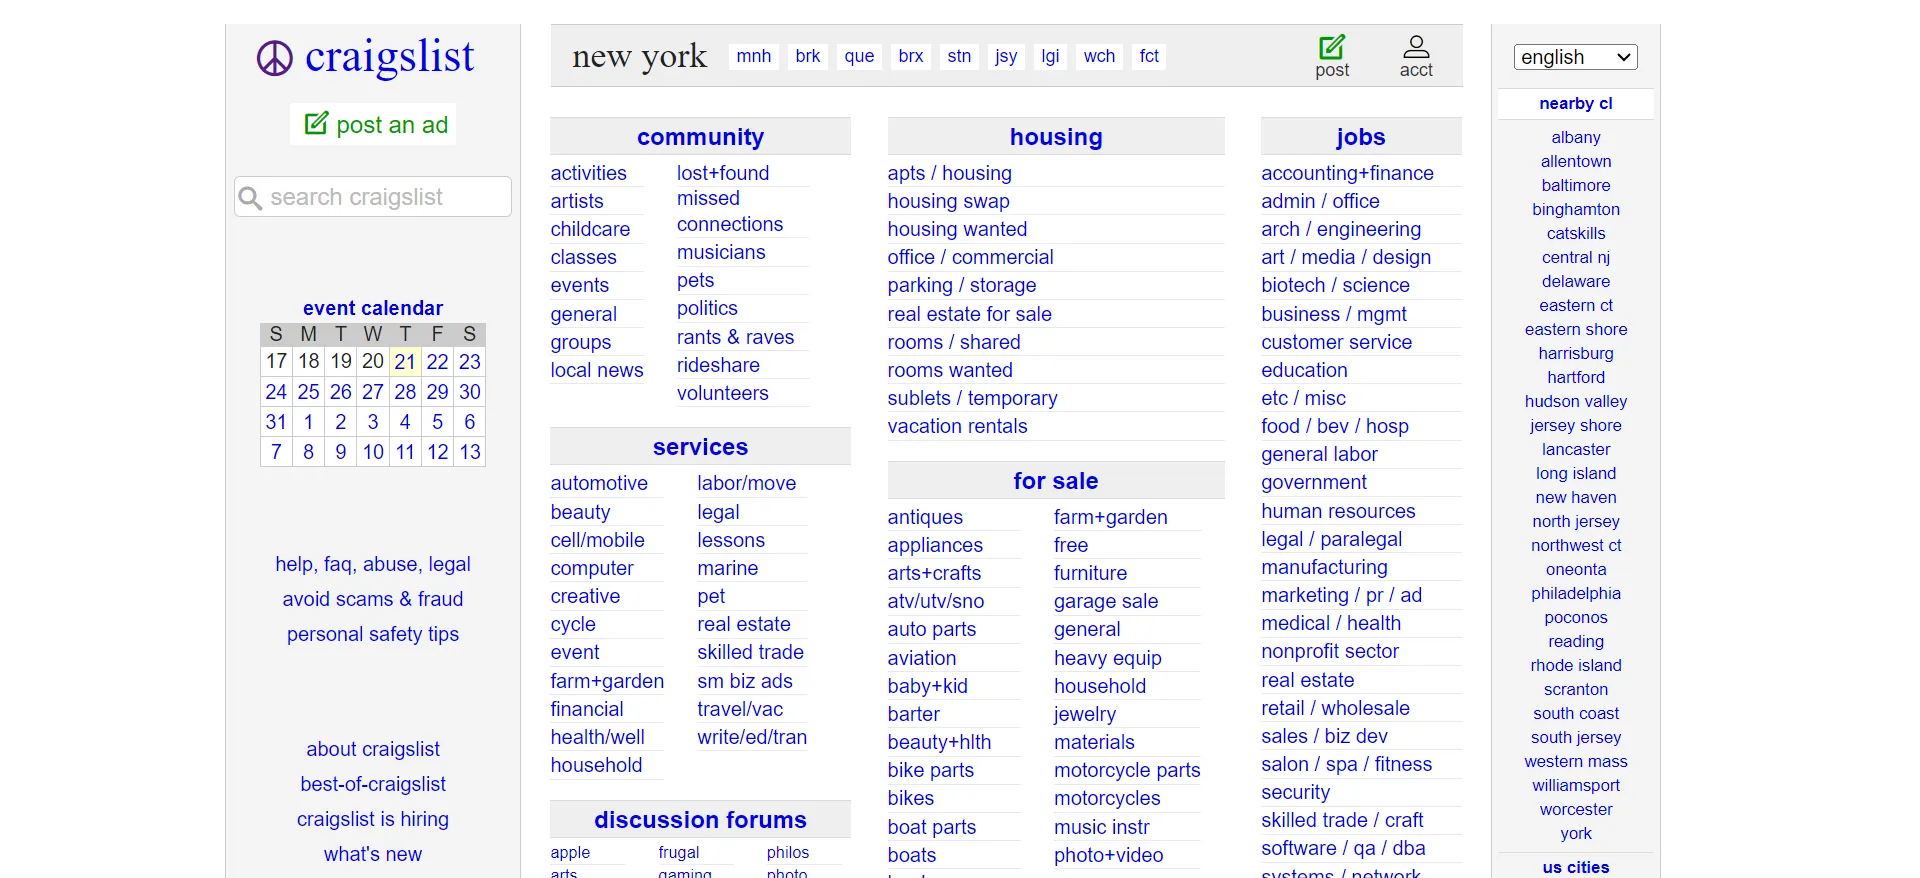The image size is (1920, 878).
Task: Click help, faq, abuse, legal link
Action: coord(373,564)
